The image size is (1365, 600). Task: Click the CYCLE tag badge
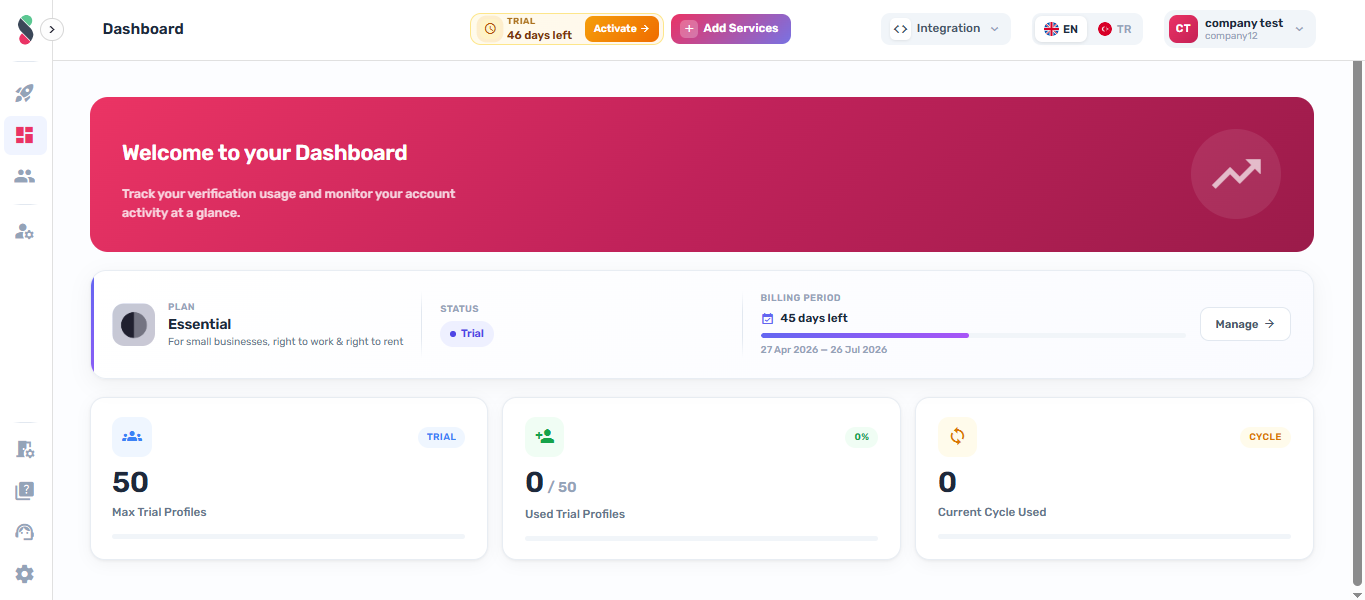1265,437
